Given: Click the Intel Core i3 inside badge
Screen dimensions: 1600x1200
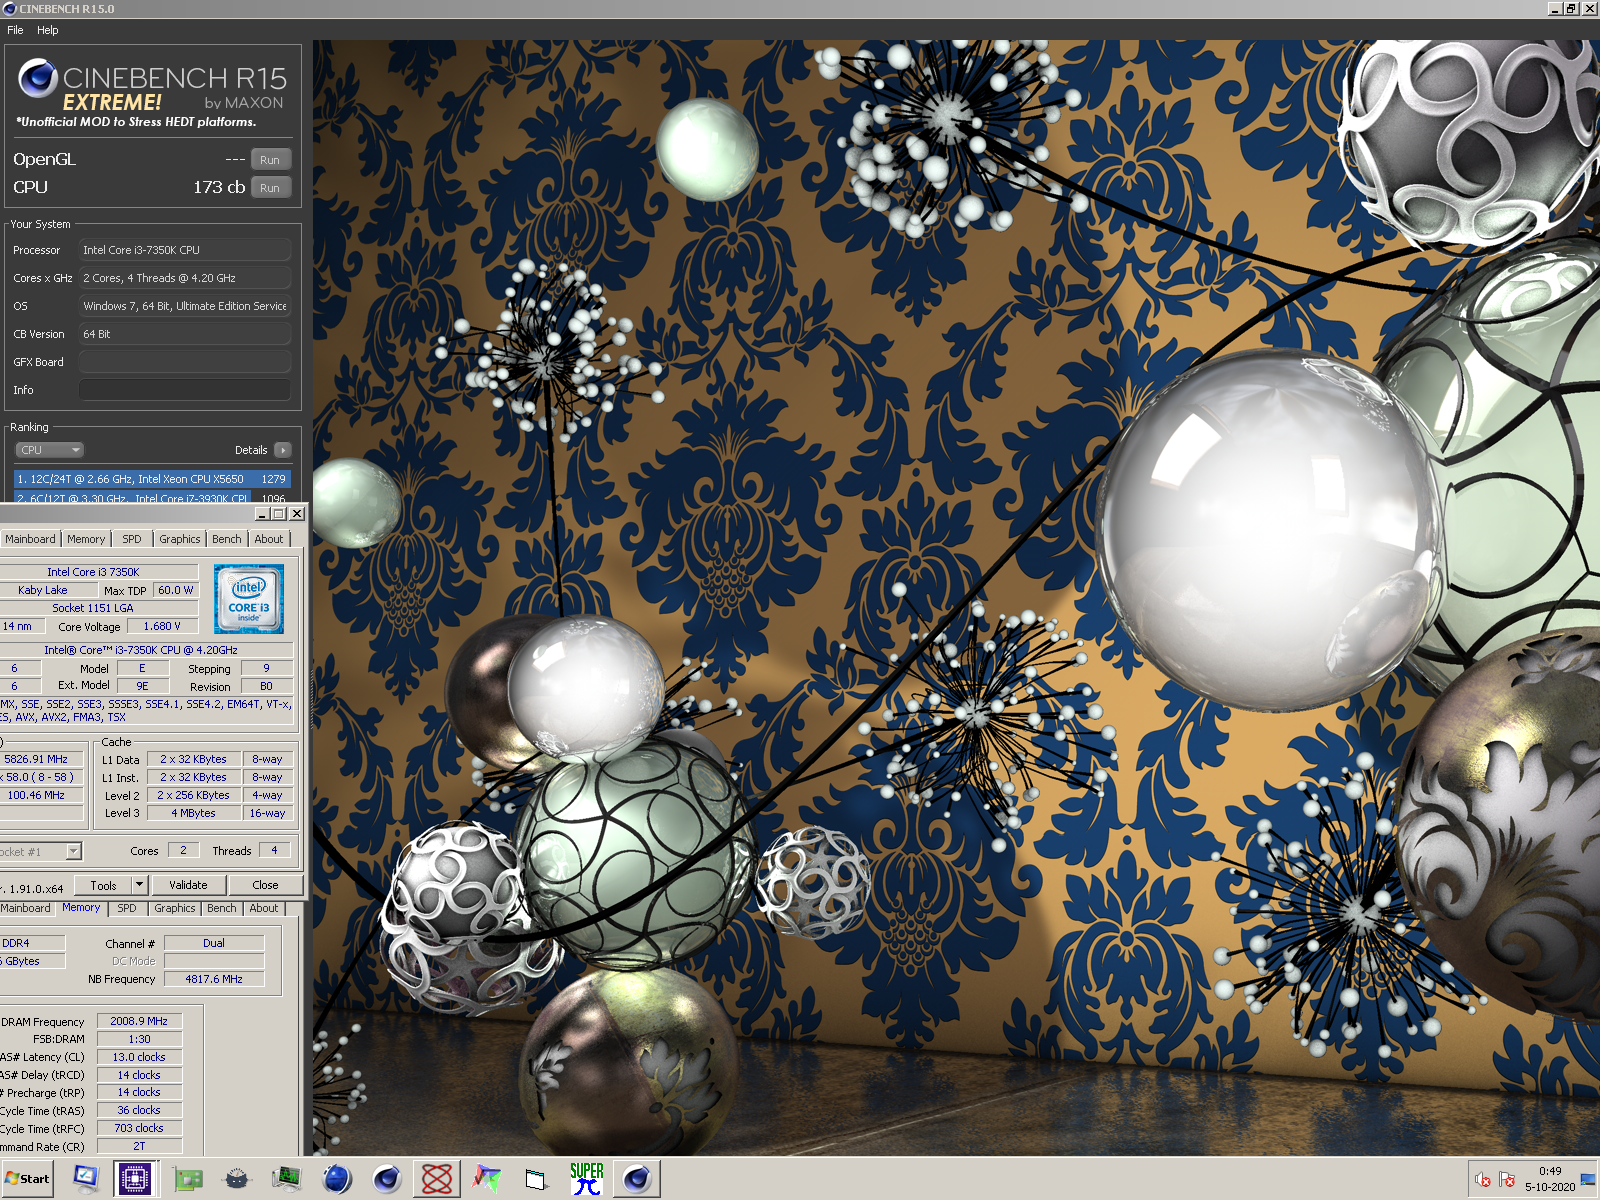Looking at the screenshot, I should (x=249, y=599).
